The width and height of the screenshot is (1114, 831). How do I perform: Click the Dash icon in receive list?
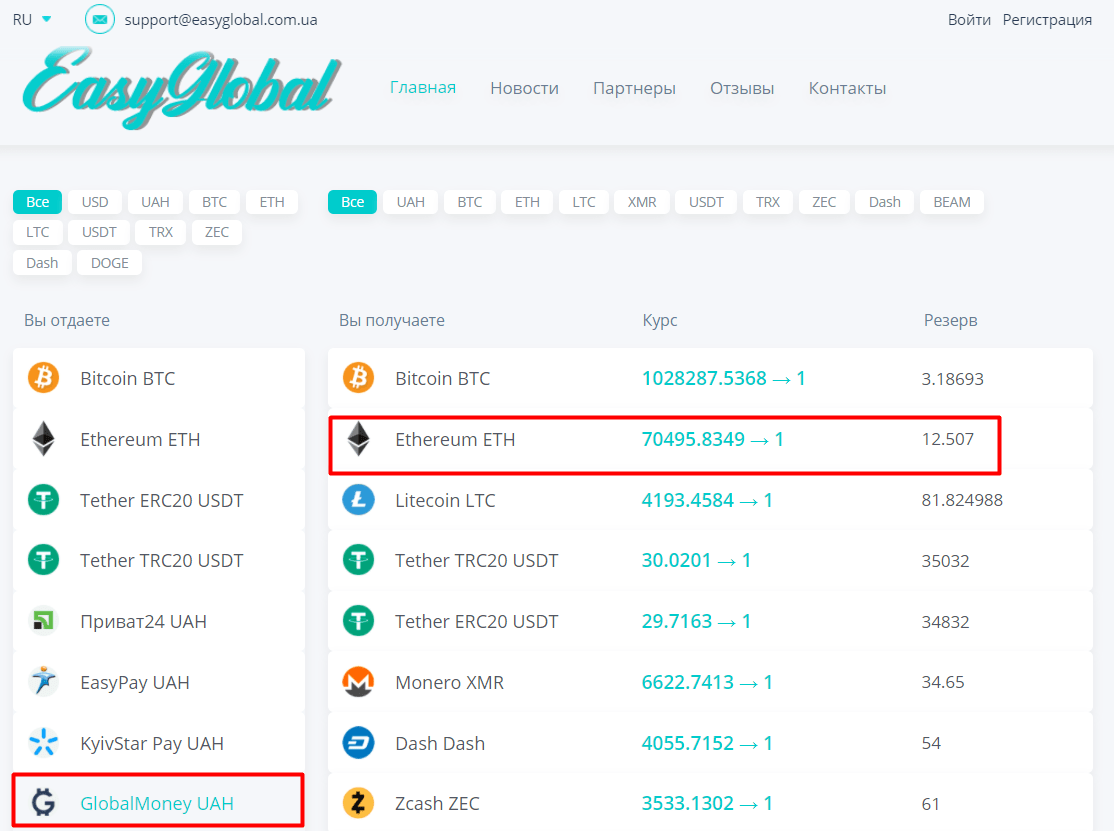(x=358, y=743)
